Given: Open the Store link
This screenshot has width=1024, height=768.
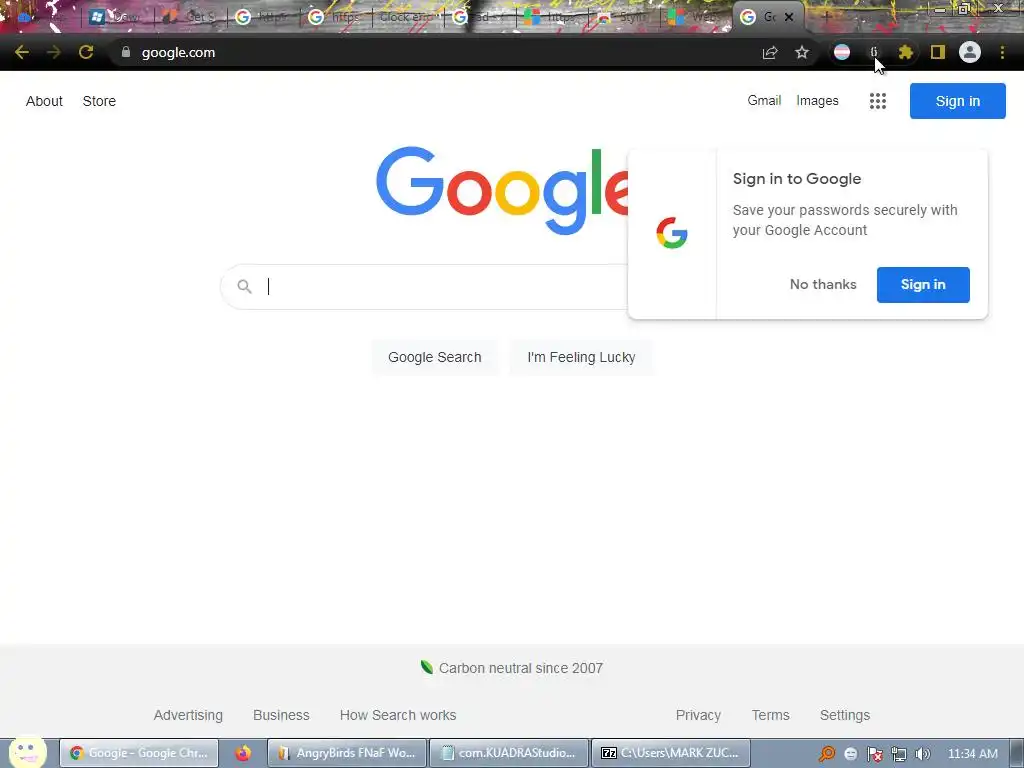Looking at the screenshot, I should point(99,101).
